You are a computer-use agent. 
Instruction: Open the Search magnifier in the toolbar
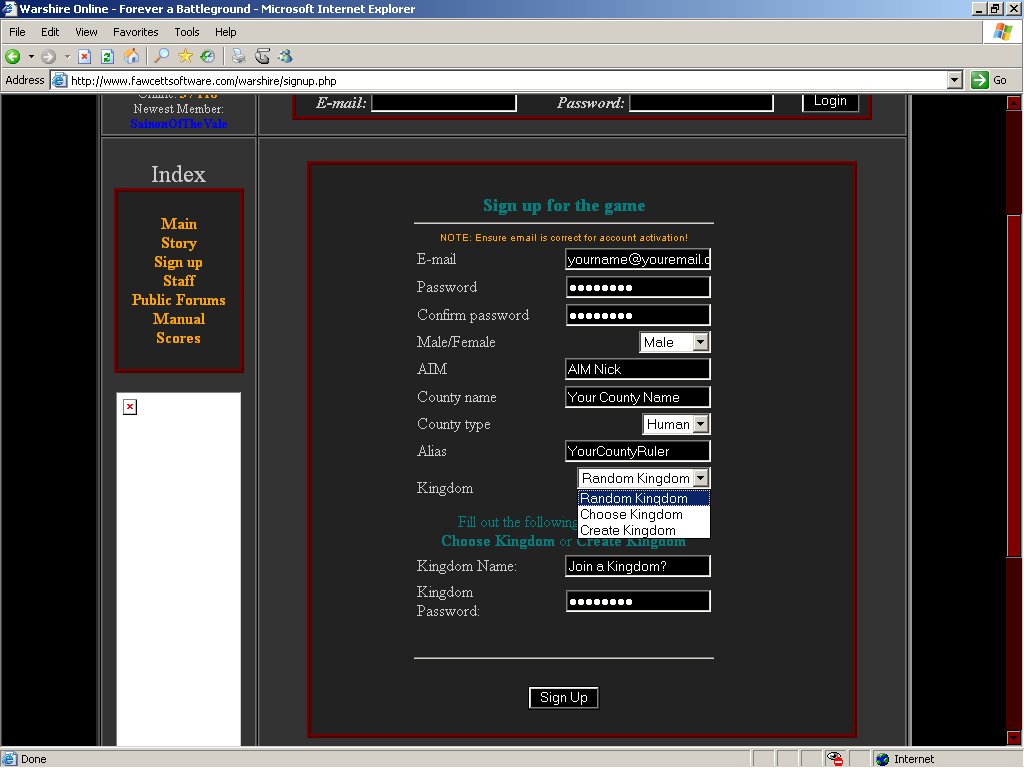tap(161, 57)
